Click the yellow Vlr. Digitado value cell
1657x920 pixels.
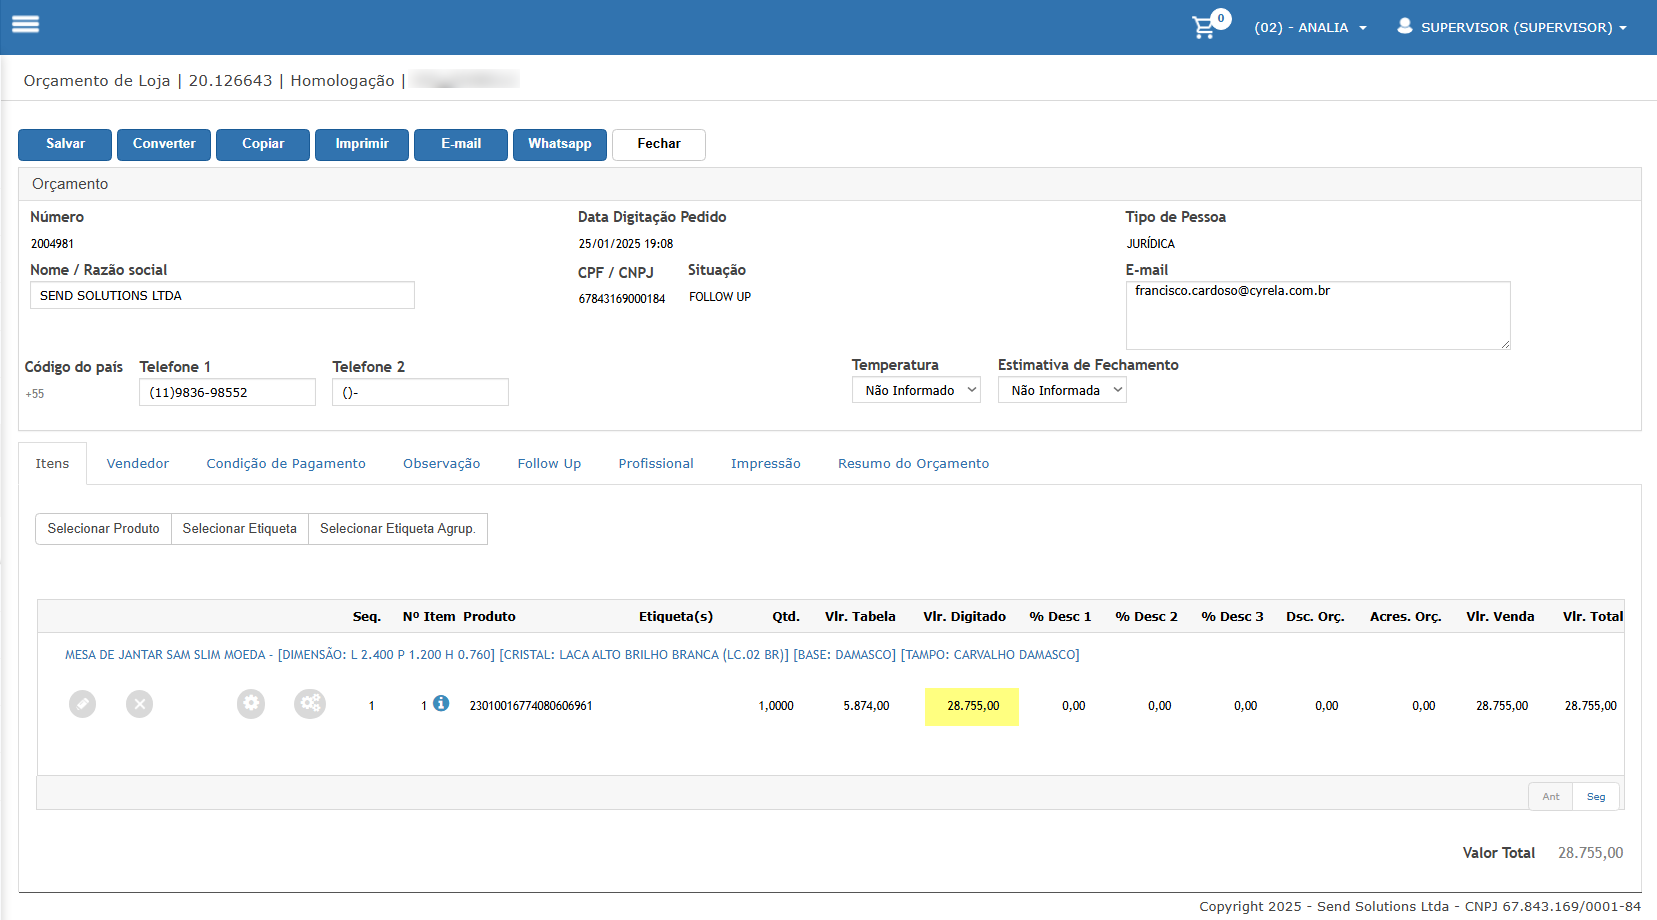click(x=972, y=706)
